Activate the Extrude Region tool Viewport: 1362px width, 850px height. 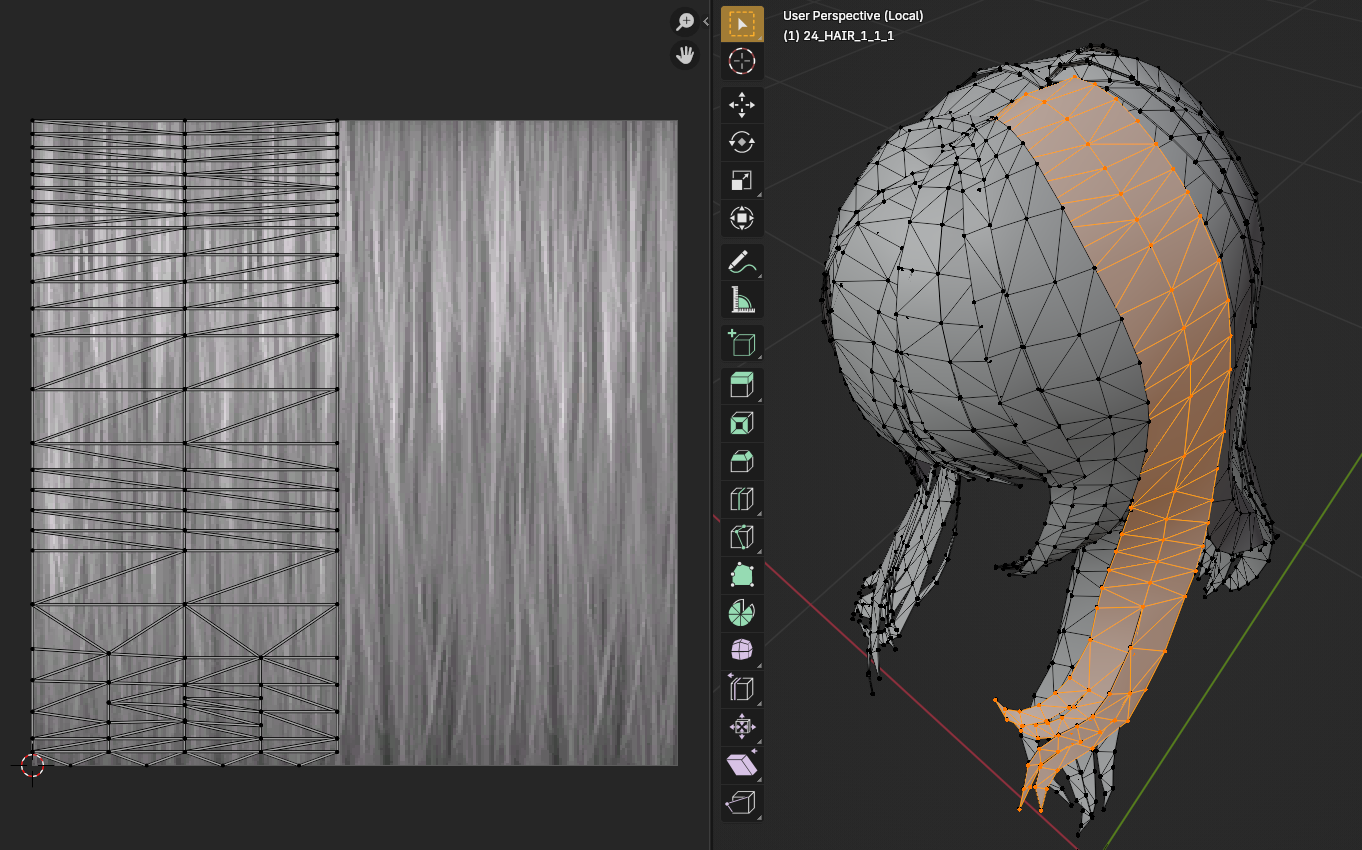742,386
